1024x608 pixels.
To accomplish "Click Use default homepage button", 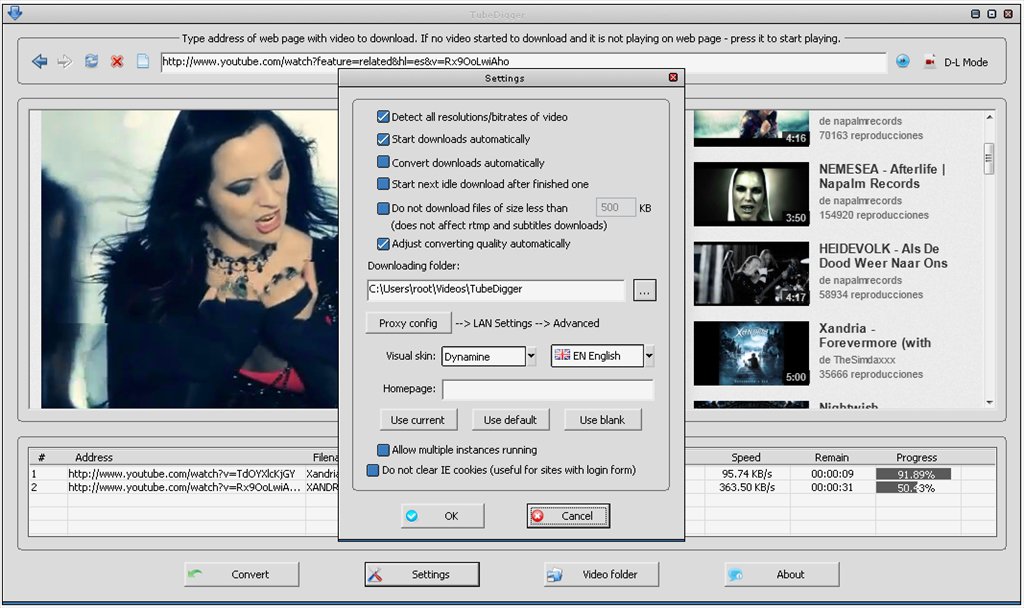I will (x=510, y=420).
